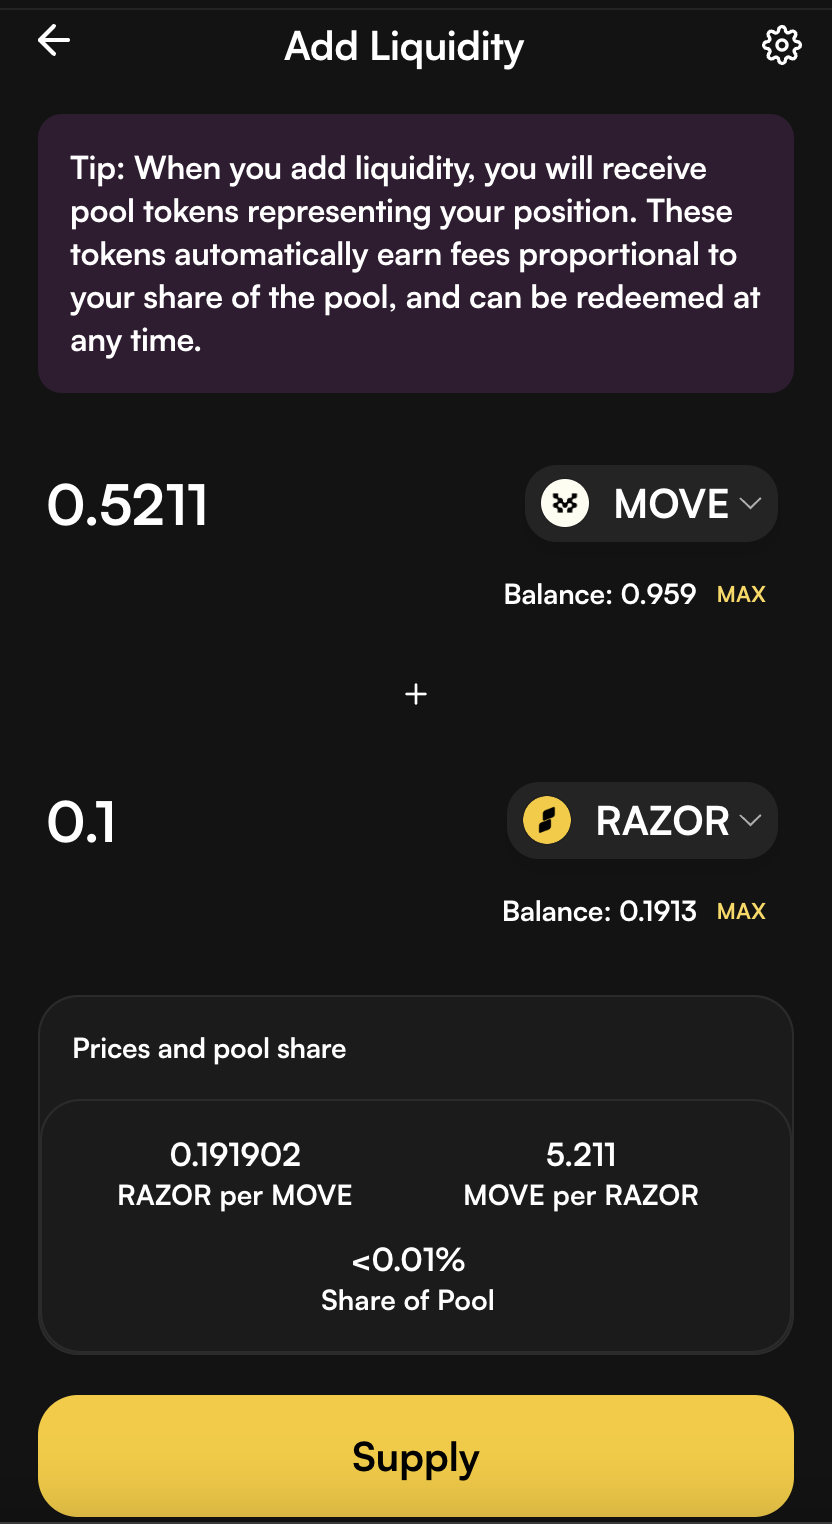This screenshot has height=1524, width=832.
Task: Go back using the left arrow
Action: coord(54,40)
